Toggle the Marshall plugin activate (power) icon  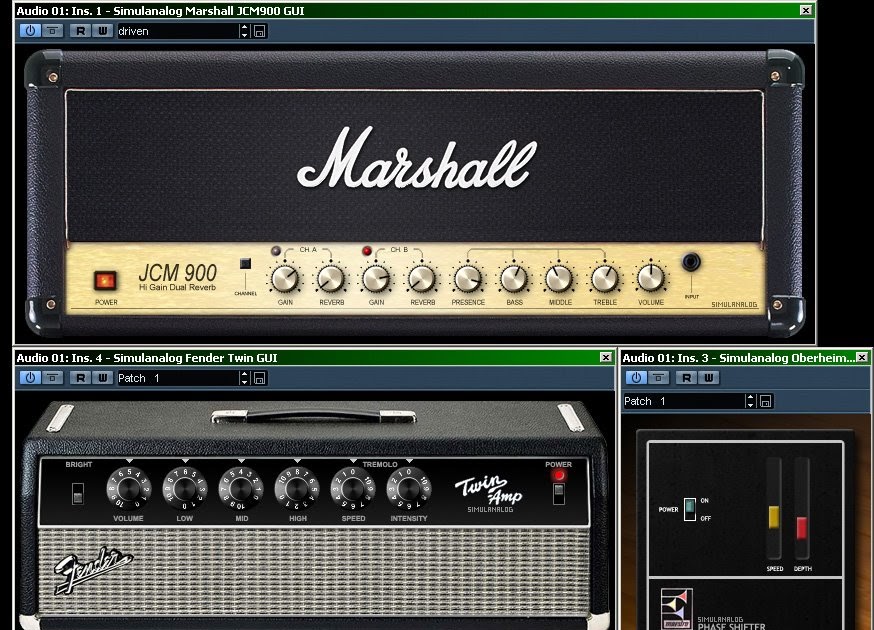pos(30,30)
